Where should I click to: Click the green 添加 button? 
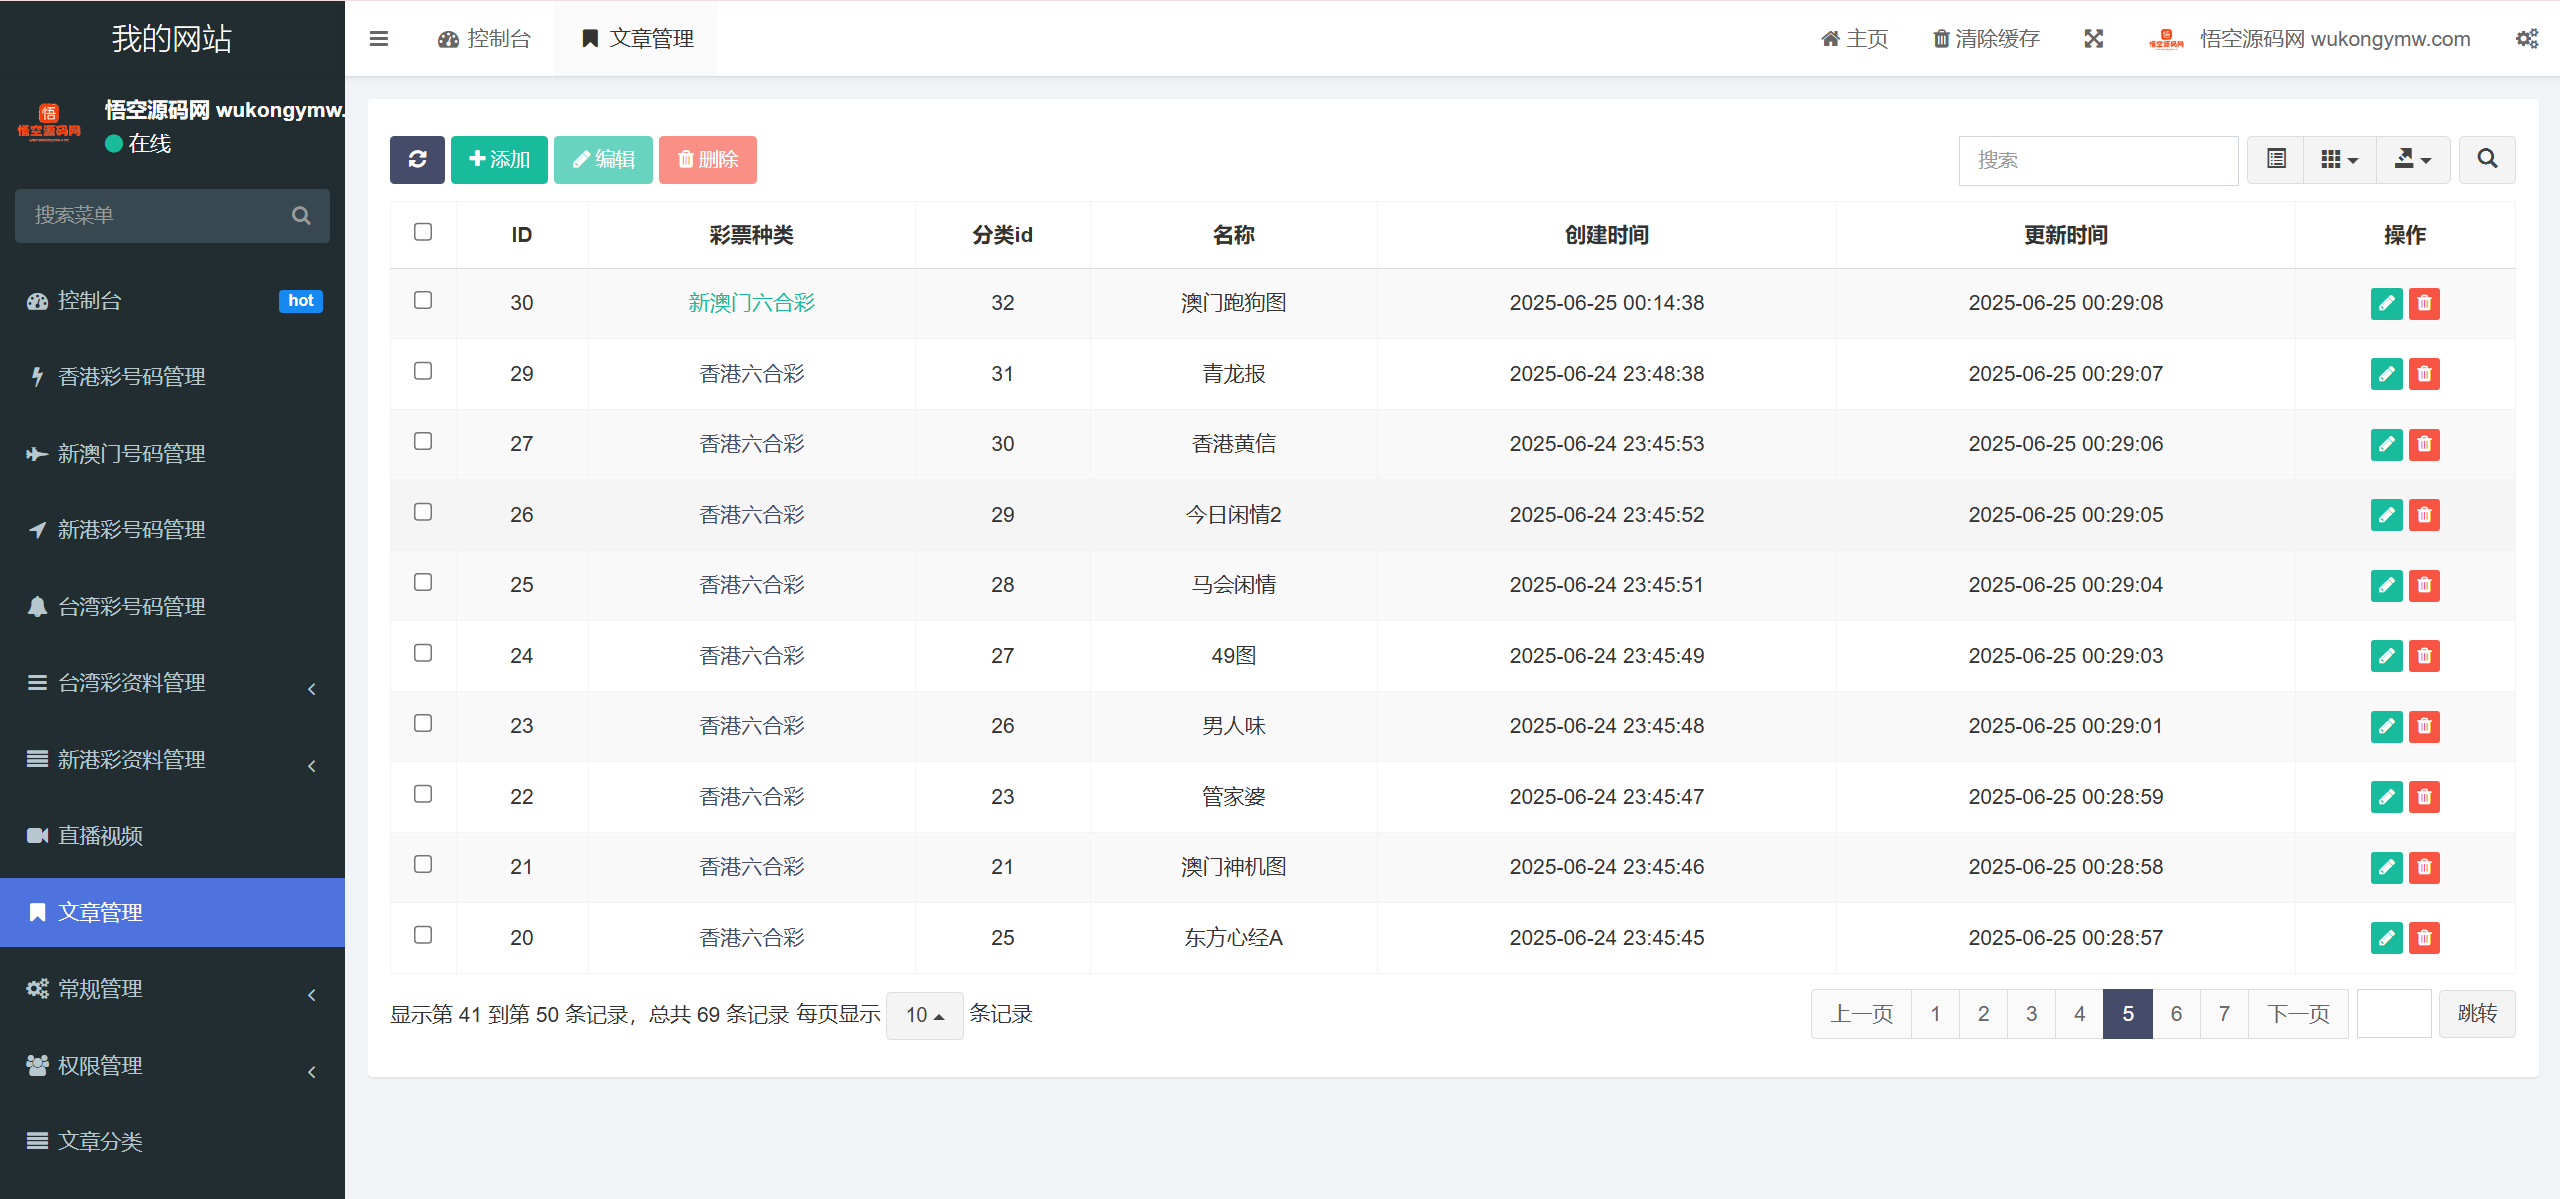(x=499, y=160)
